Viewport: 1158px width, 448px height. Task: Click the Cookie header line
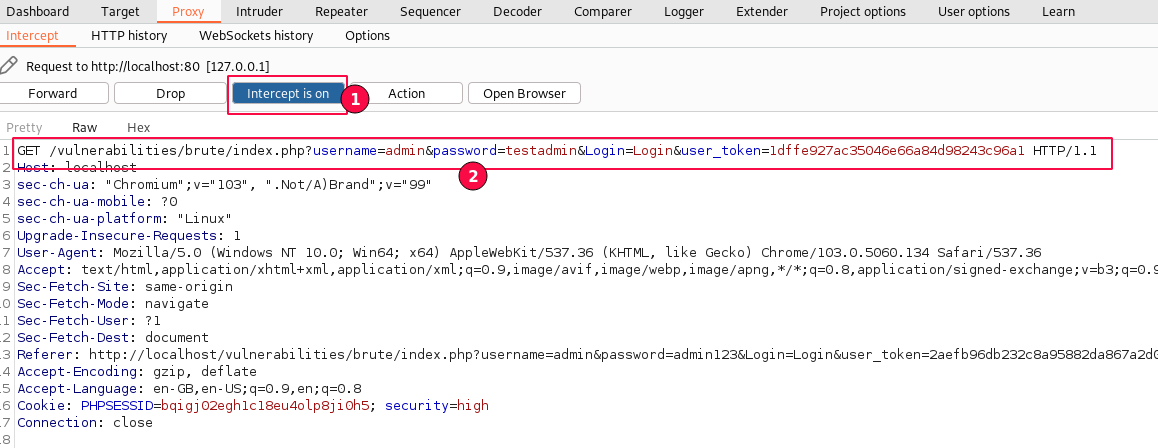(x=252, y=406)
